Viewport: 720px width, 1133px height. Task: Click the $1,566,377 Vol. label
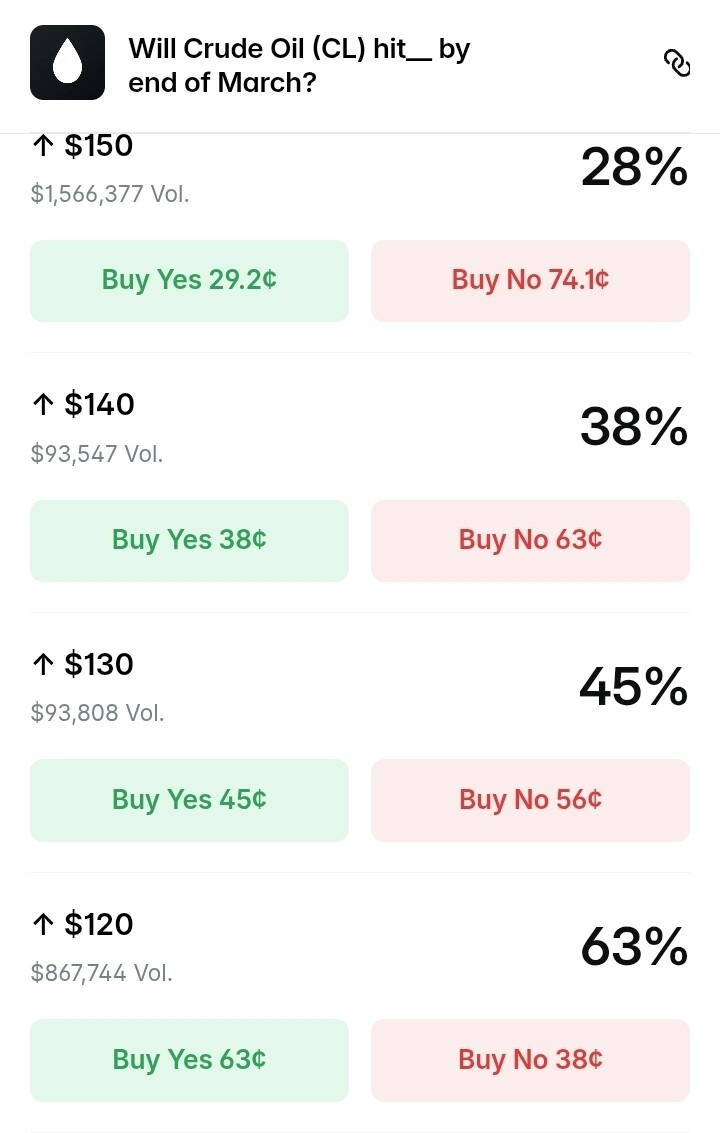pos(110,194)
